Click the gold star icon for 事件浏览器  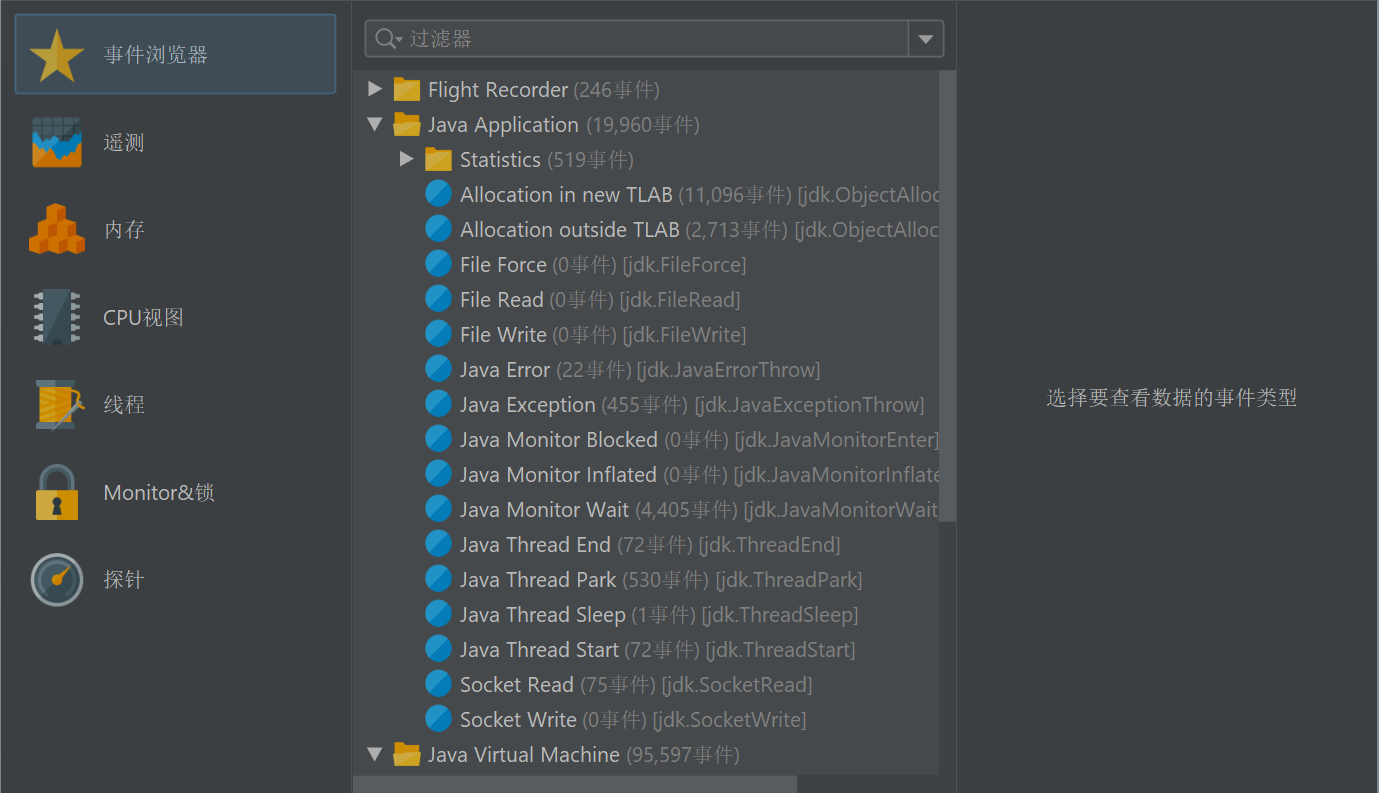[x=56, y=55]
